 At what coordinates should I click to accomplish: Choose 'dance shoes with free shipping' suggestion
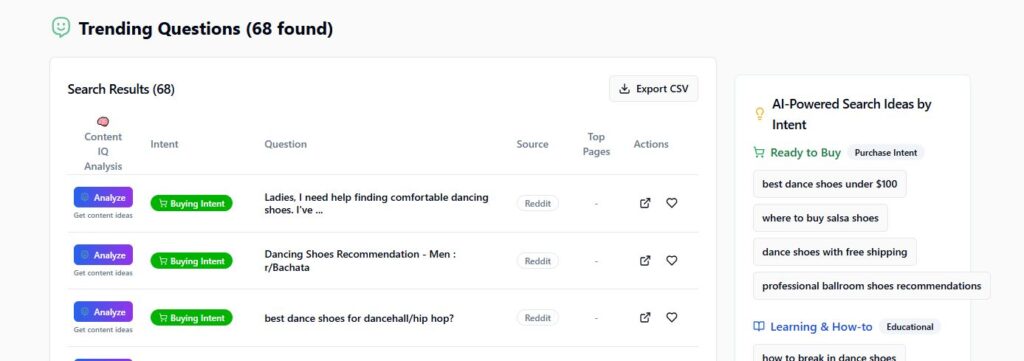click(835, 252)
